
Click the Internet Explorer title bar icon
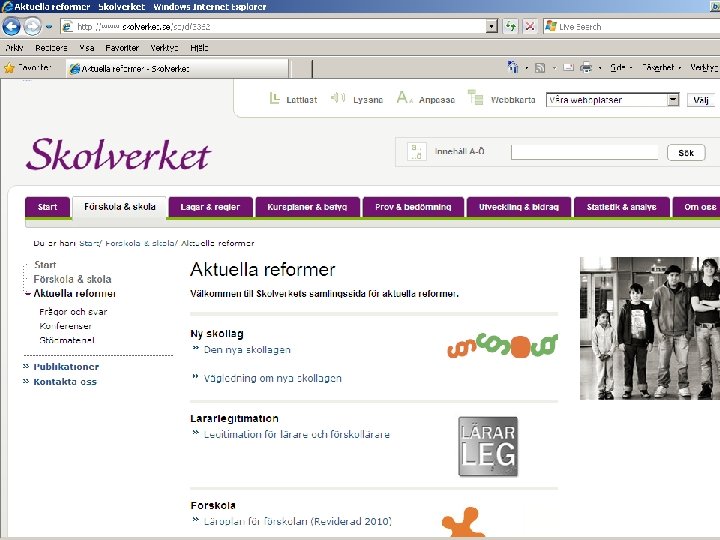point(7,6)
